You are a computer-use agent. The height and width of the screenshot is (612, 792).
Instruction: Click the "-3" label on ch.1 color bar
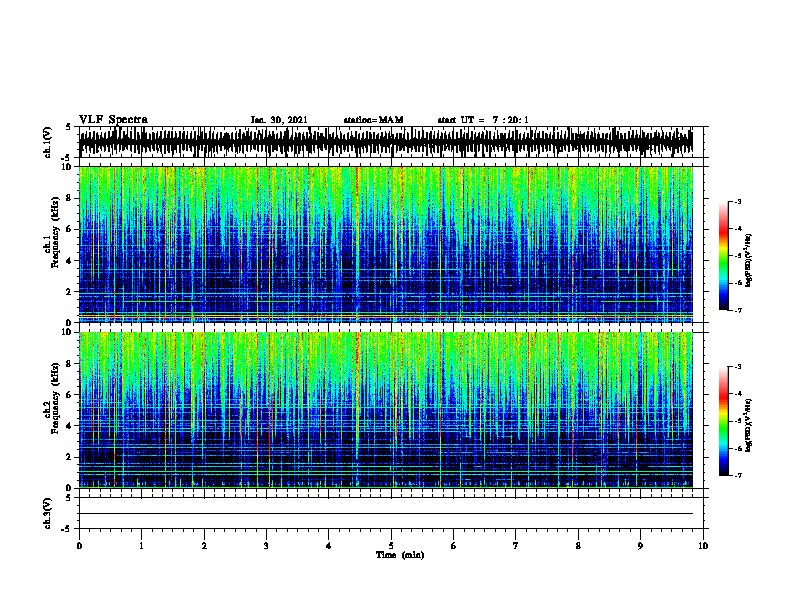pyautogui.click(x=738, y=201)
